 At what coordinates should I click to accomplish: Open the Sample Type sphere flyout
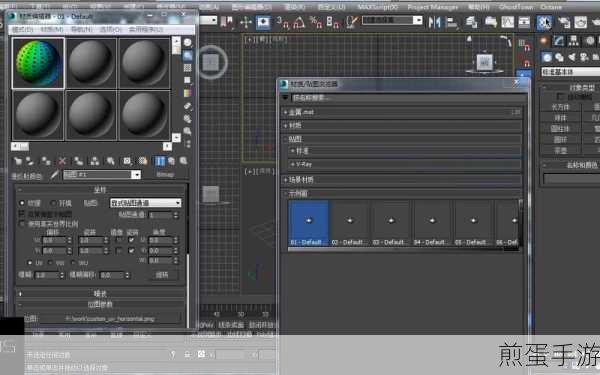(x=188, y=42)
